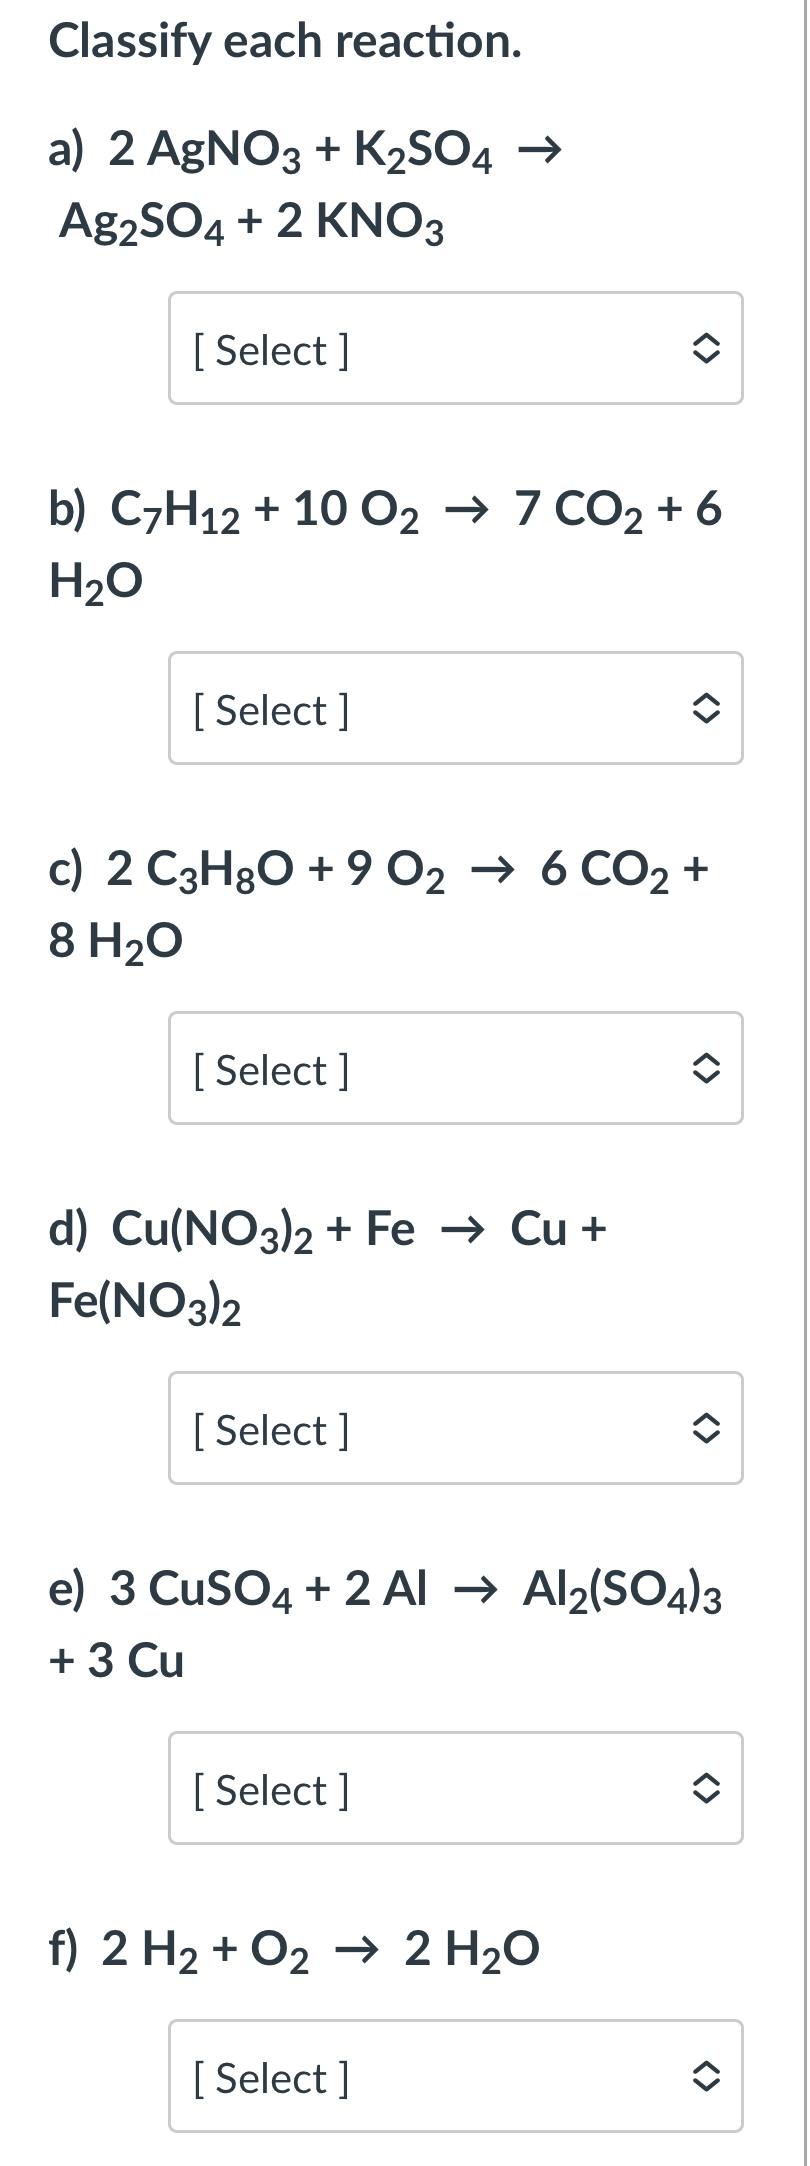Click the chevron arrows beneath the AgNO3 reaction
The height and width of the screenshot is (2166, 810).
tap(705, 349)
